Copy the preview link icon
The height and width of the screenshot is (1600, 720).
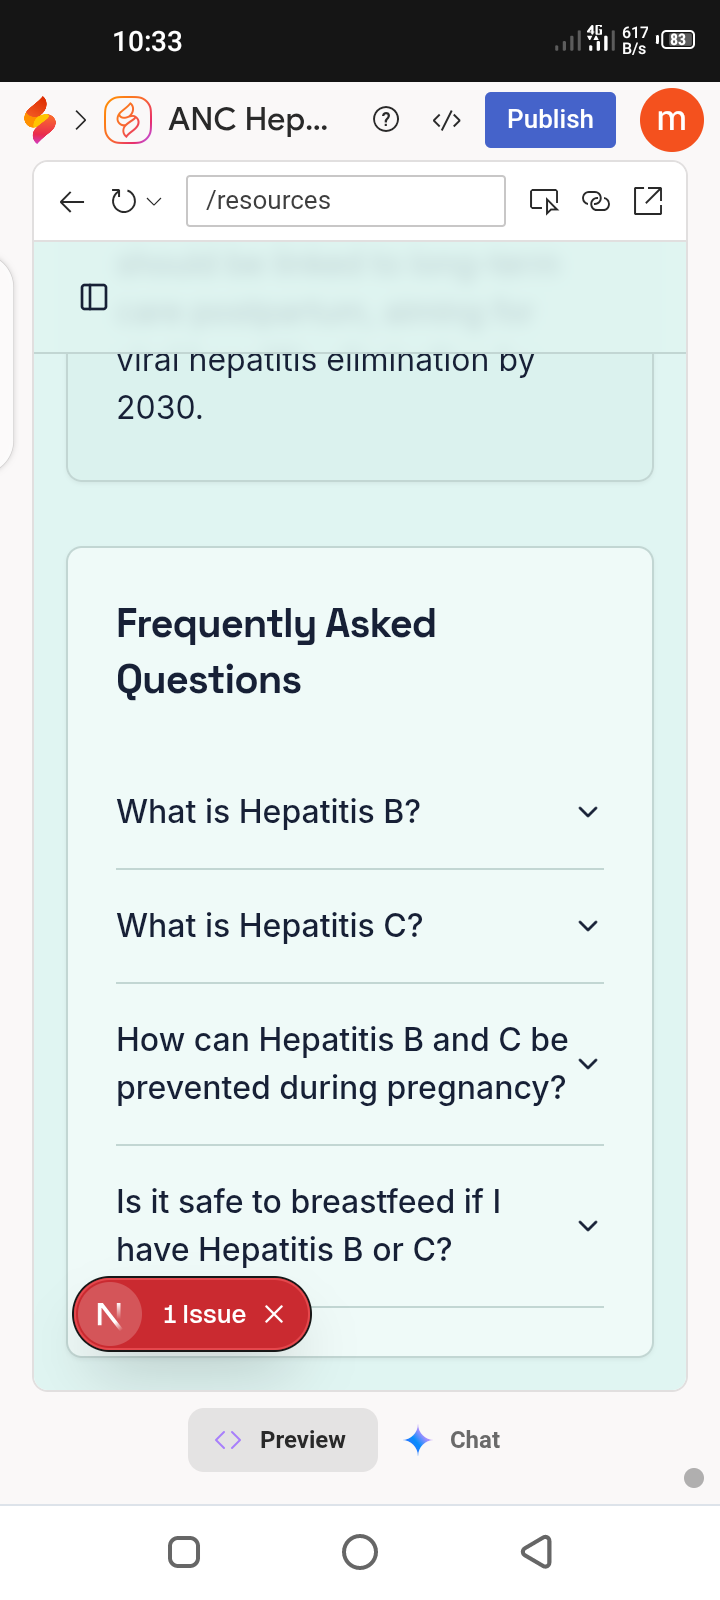coord(596,201)
